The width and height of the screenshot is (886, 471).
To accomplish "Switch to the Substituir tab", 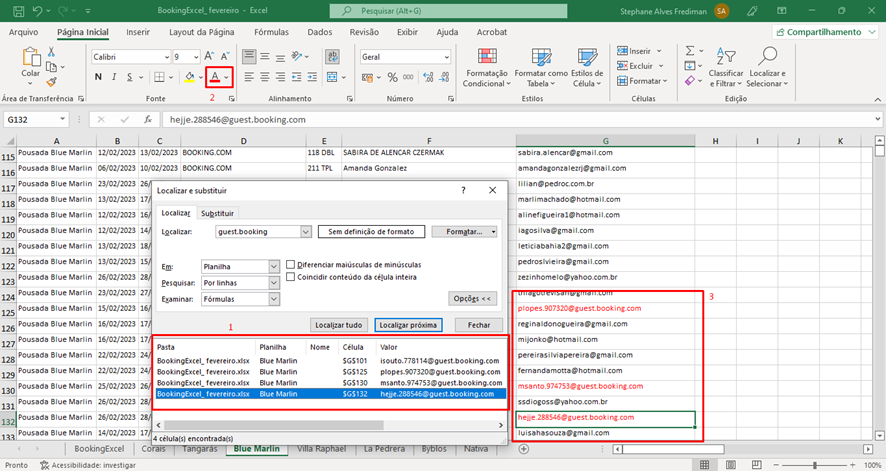I will pyautogui.click(x=217, y=213).
